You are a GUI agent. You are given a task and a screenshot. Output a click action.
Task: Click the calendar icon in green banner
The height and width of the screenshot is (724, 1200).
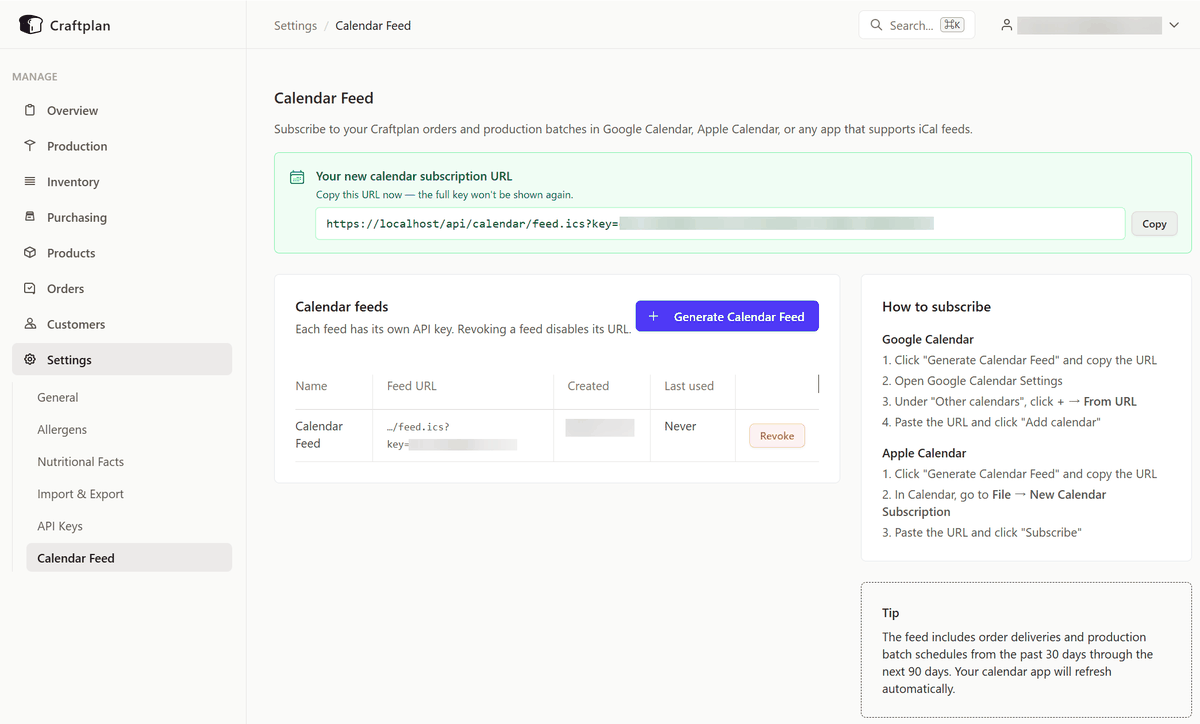pyautogui.click(x=297, y=177)
